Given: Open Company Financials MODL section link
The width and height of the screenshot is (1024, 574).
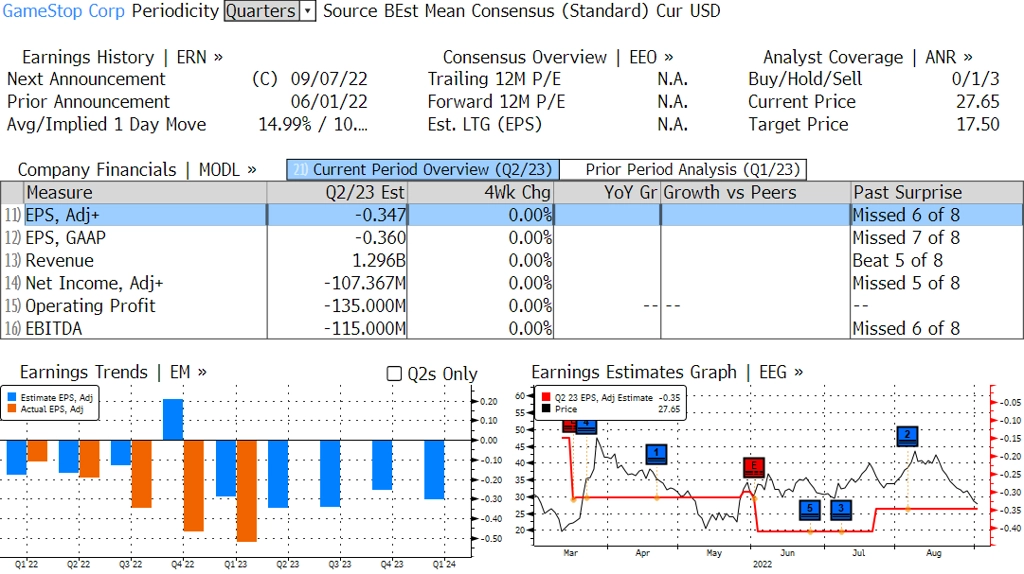Looking at the screenshot, I should point(137,170).
